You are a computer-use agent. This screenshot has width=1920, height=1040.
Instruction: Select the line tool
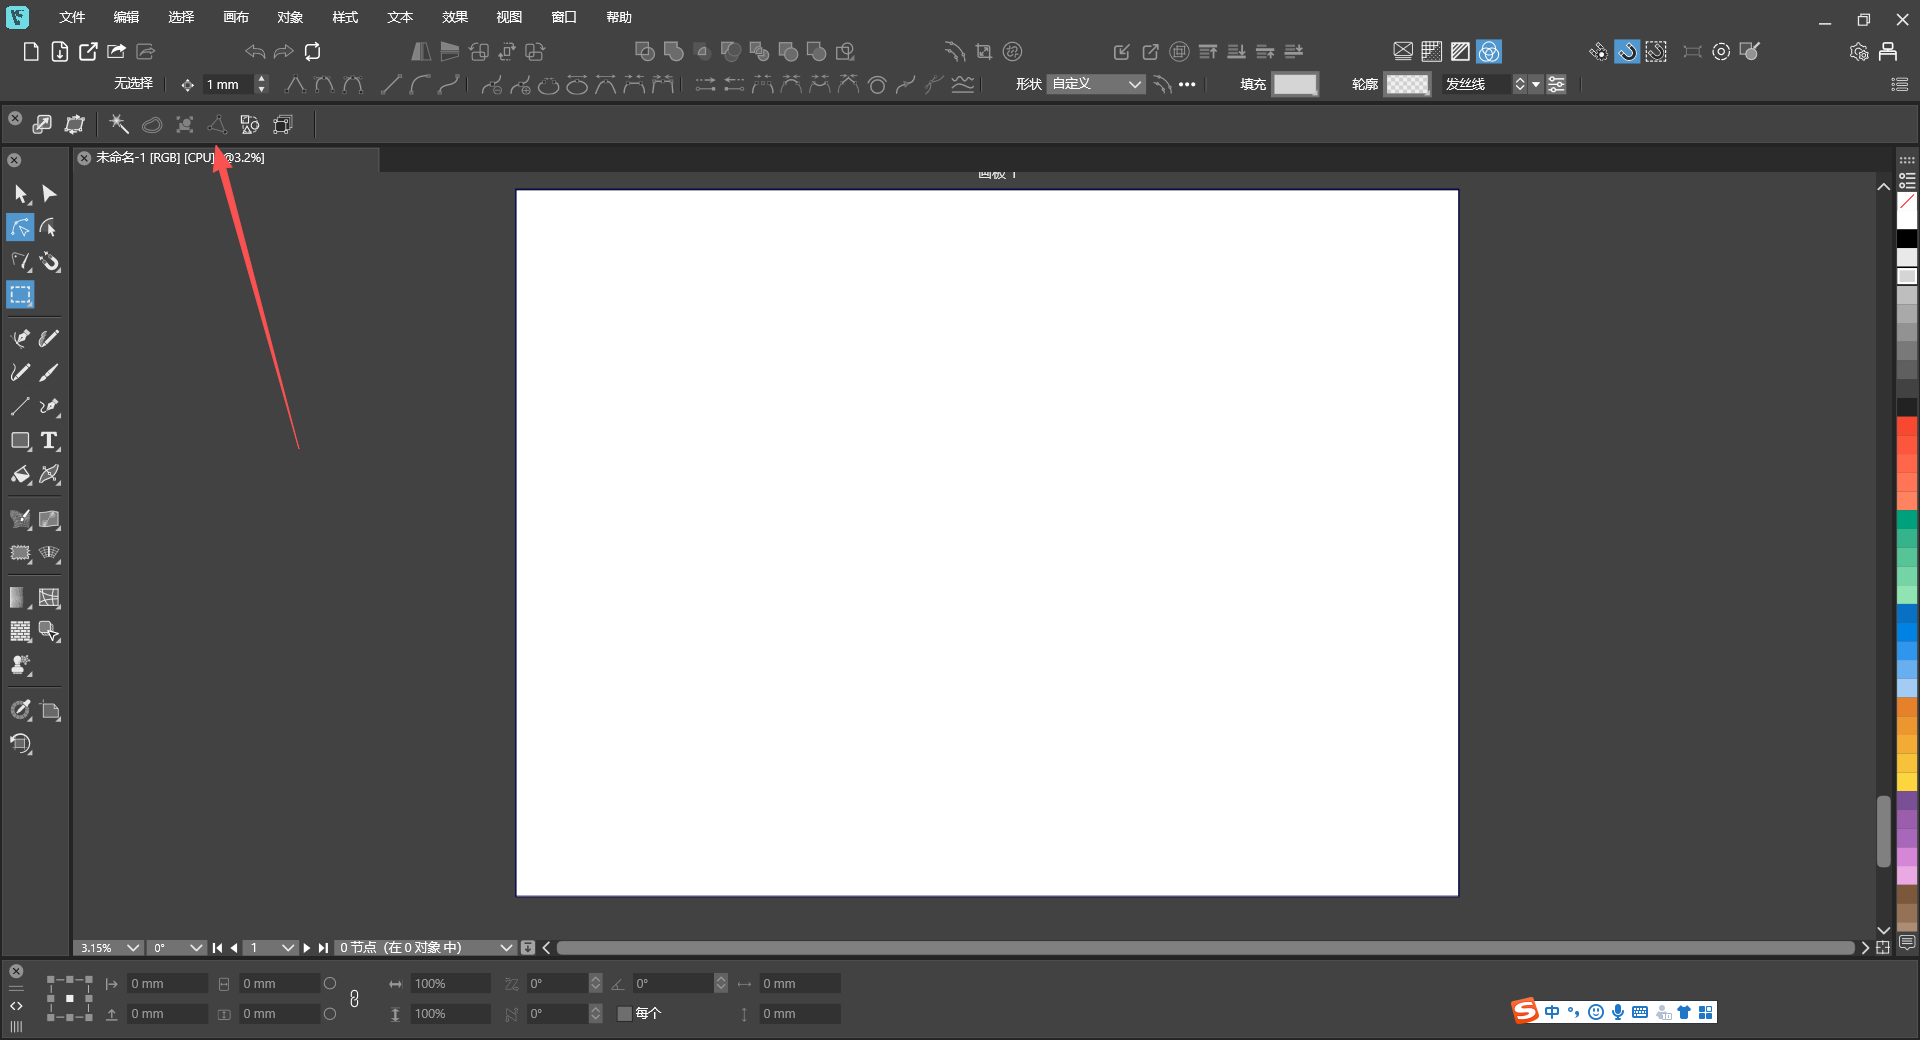[20, 407]
